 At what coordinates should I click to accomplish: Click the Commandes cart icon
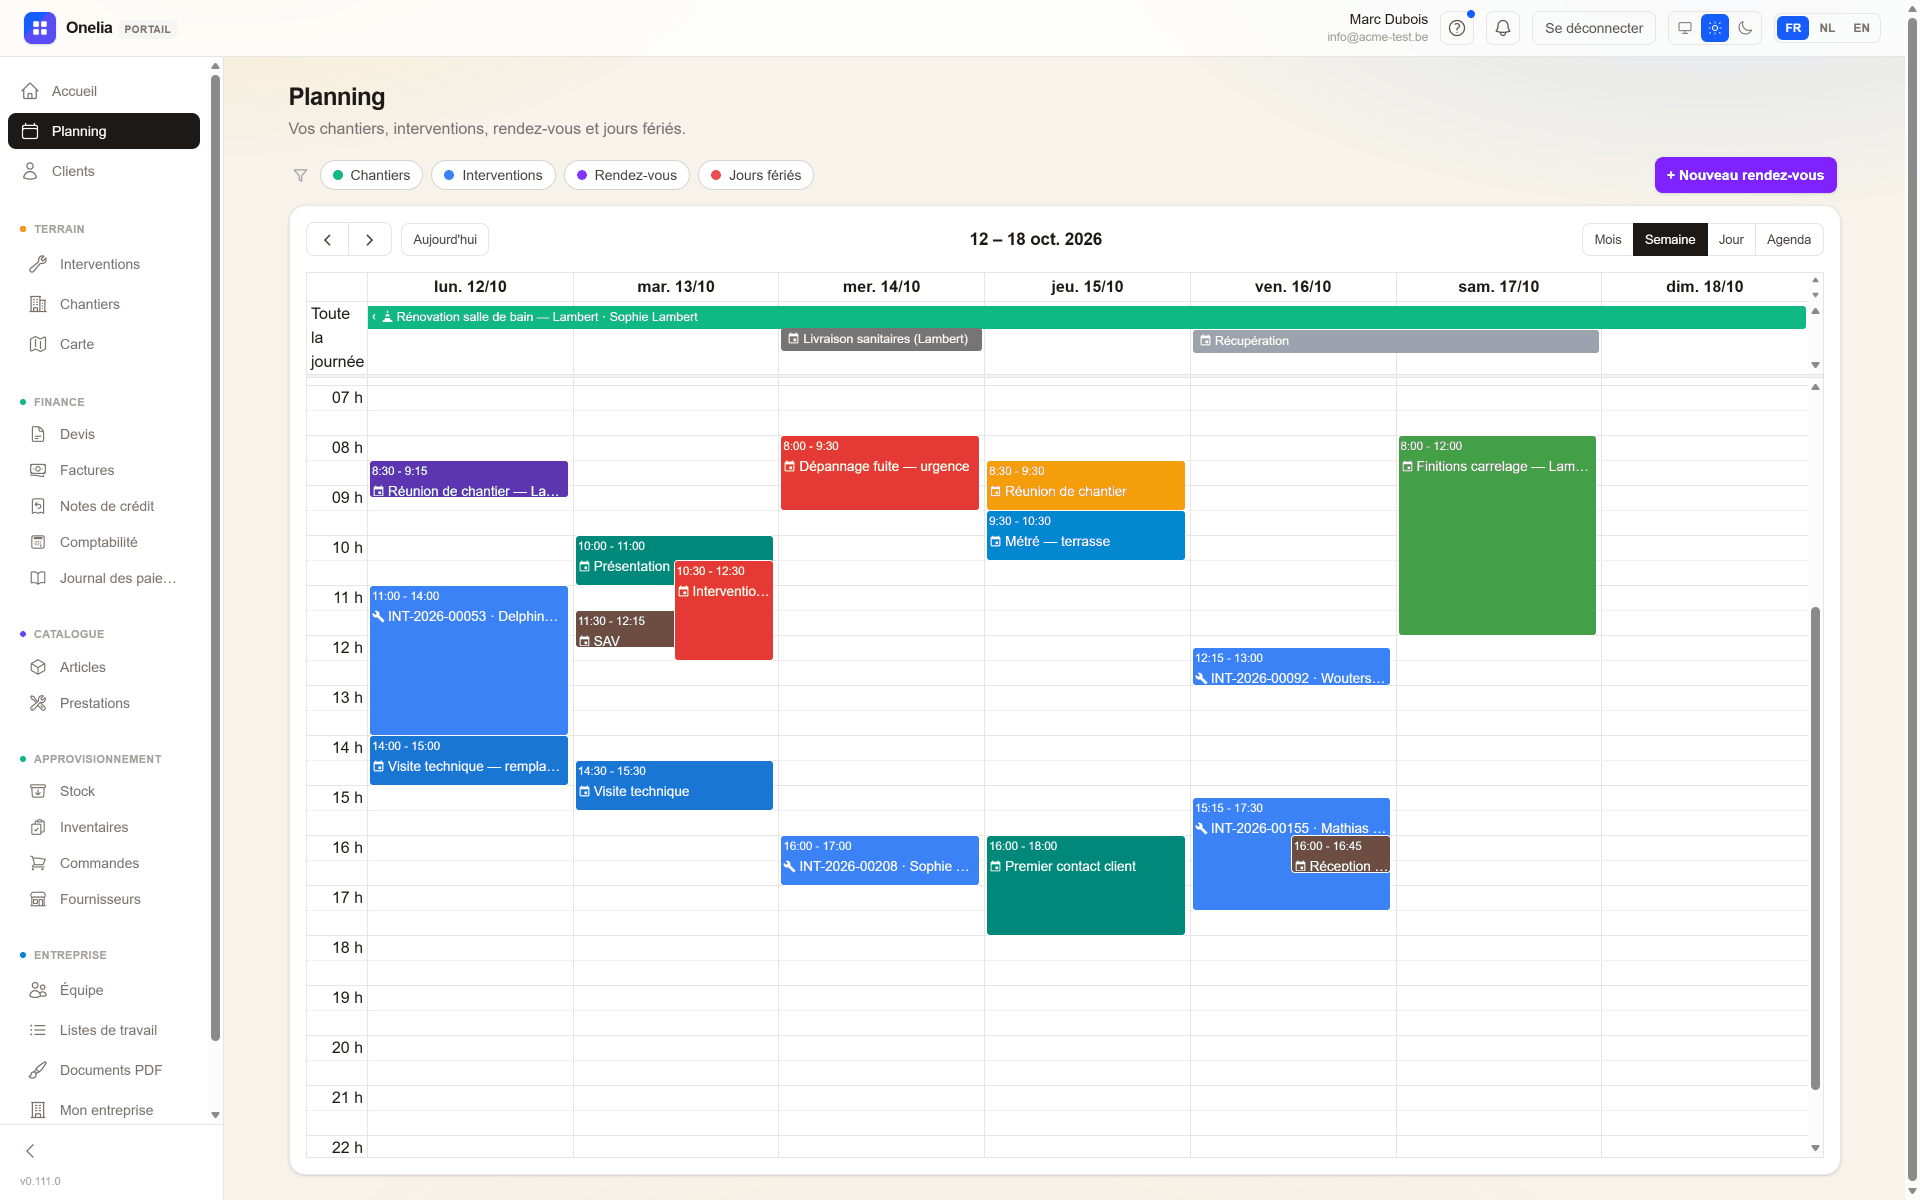click(38, 863)
